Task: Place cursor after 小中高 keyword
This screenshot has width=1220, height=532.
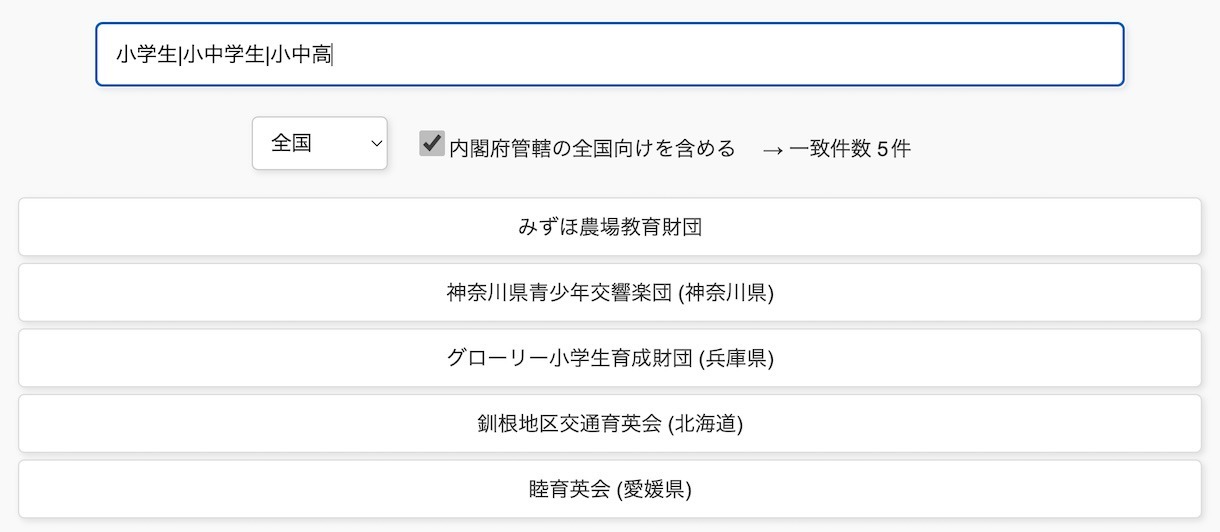Action: pos(332,54)
